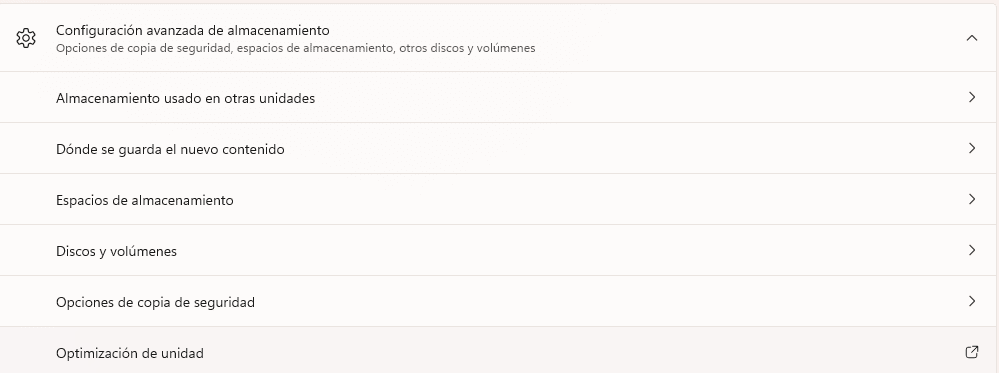Click the subtitle about copia de seguridad options

coord(296,48)
